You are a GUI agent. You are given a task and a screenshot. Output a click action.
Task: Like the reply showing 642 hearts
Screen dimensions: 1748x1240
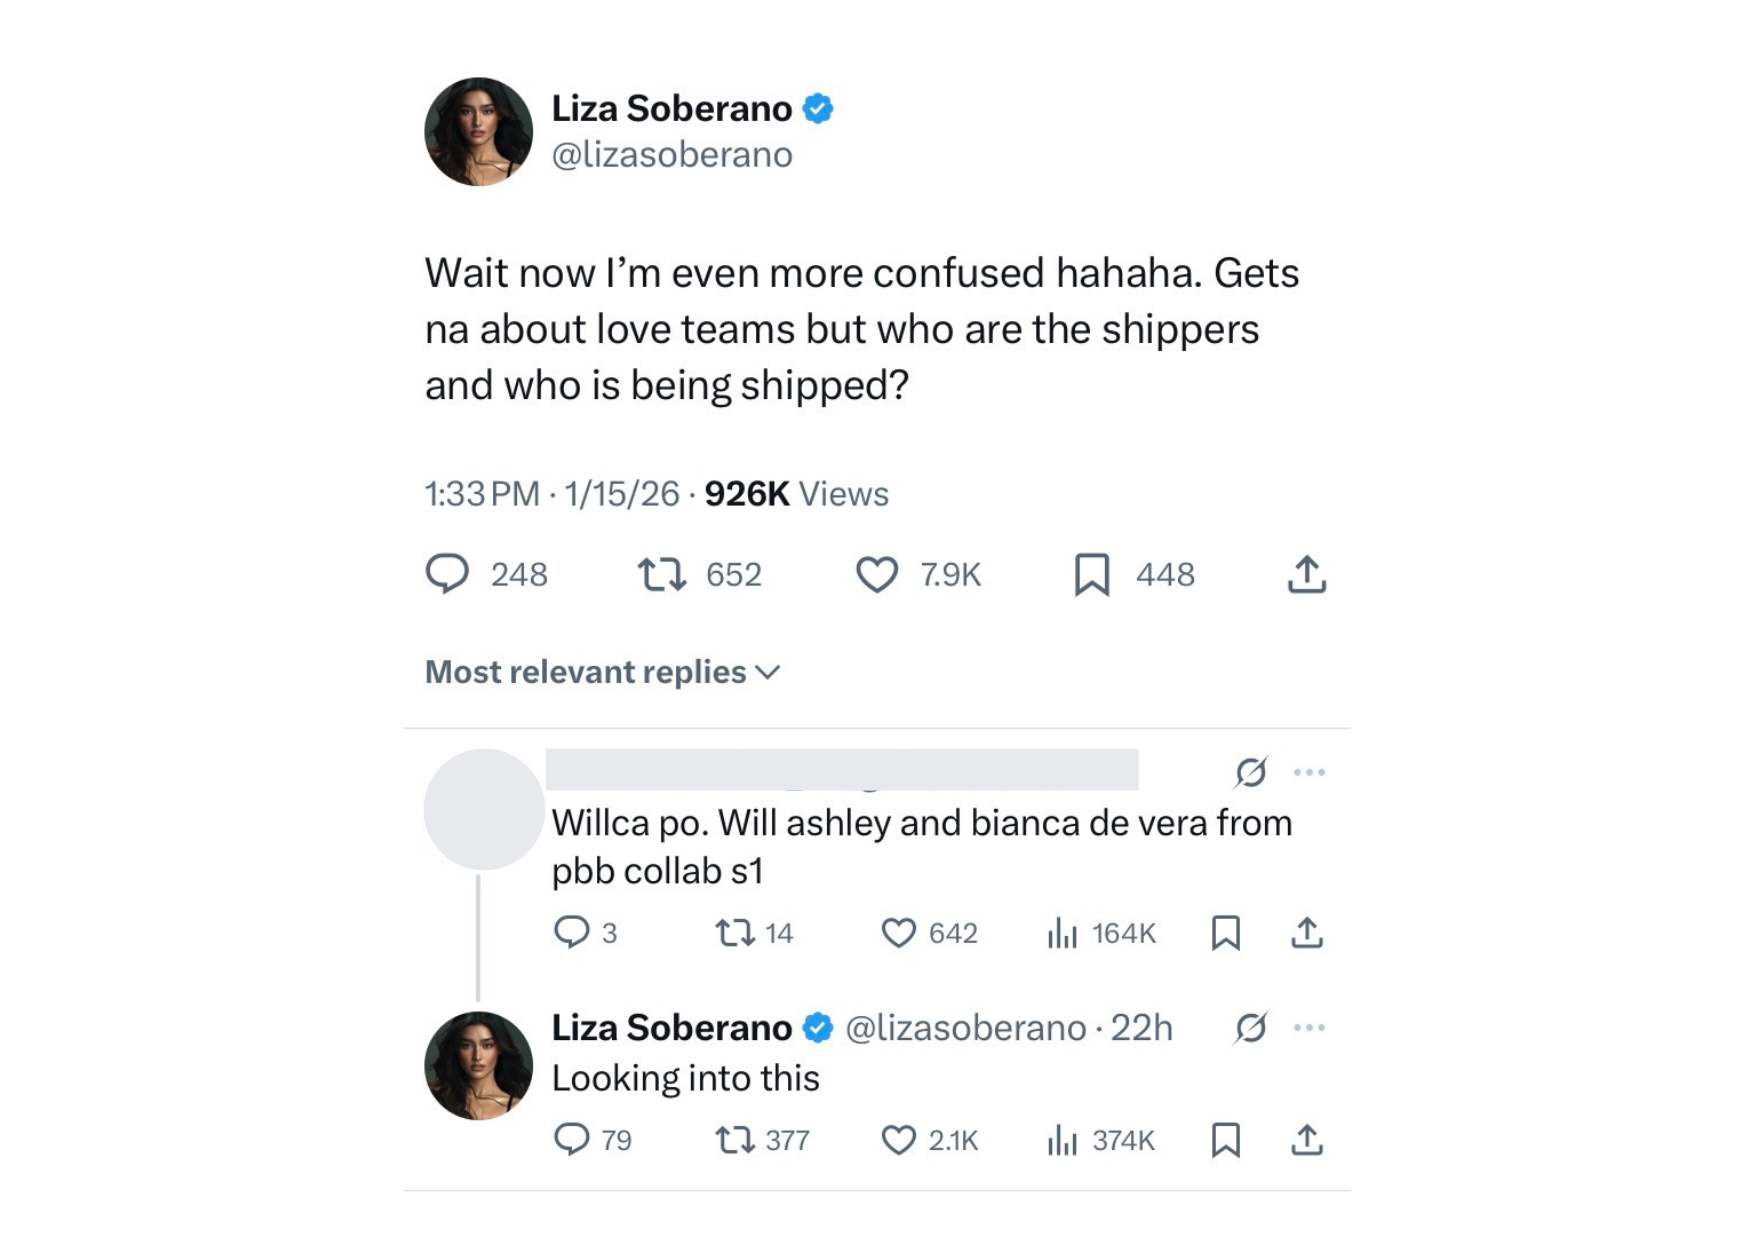[x=899, y=933]
